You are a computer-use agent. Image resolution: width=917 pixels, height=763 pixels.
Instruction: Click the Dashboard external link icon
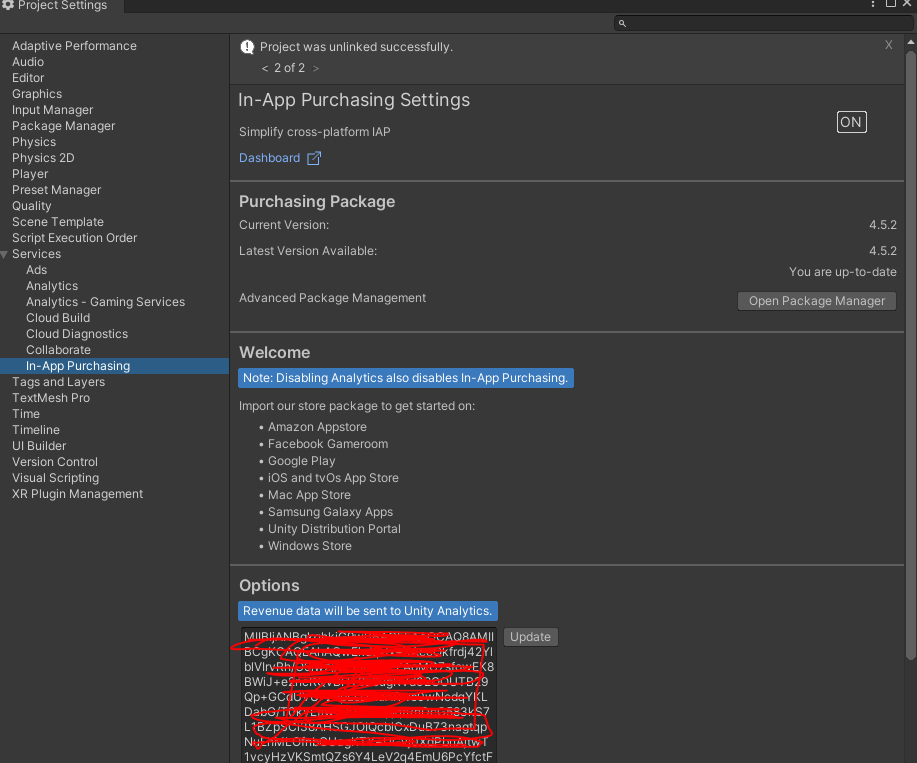(x=314, y=158)
